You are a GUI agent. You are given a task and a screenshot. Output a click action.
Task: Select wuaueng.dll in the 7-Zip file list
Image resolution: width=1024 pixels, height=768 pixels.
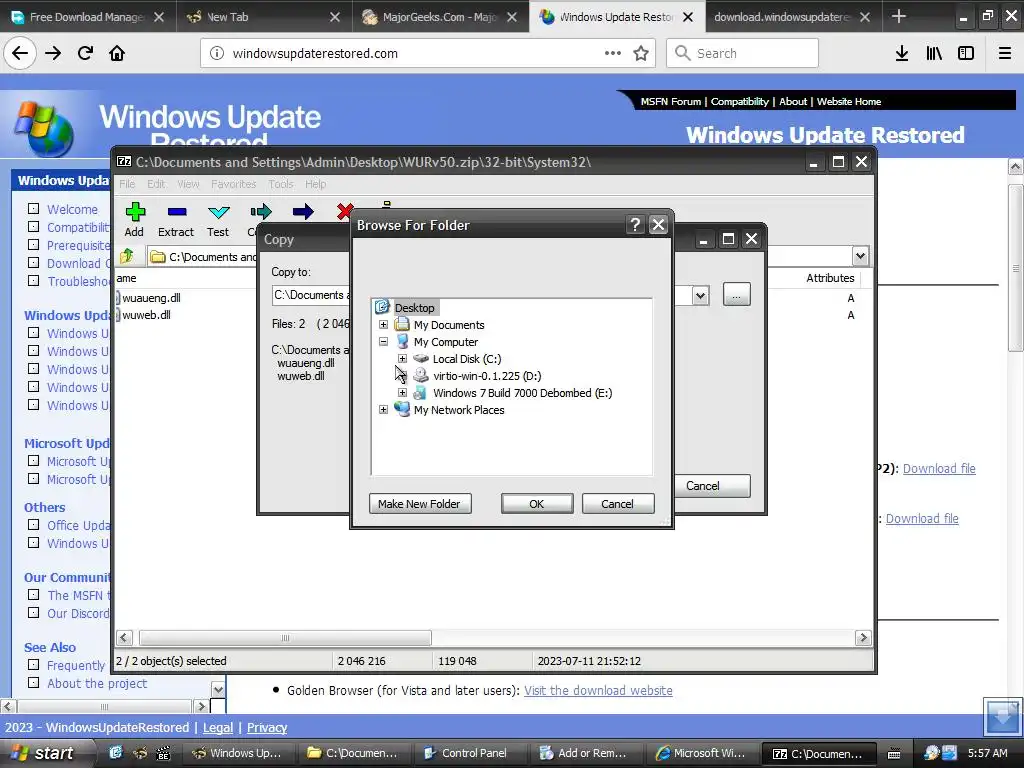151,298
